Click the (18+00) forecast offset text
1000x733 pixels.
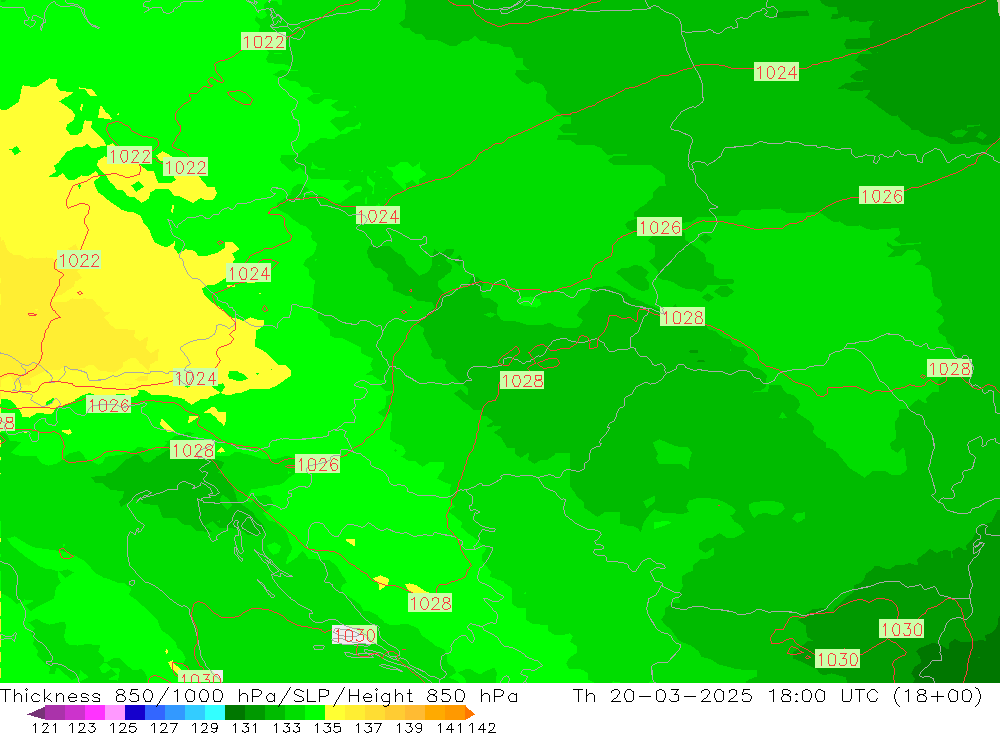click(x=937, y=695)
